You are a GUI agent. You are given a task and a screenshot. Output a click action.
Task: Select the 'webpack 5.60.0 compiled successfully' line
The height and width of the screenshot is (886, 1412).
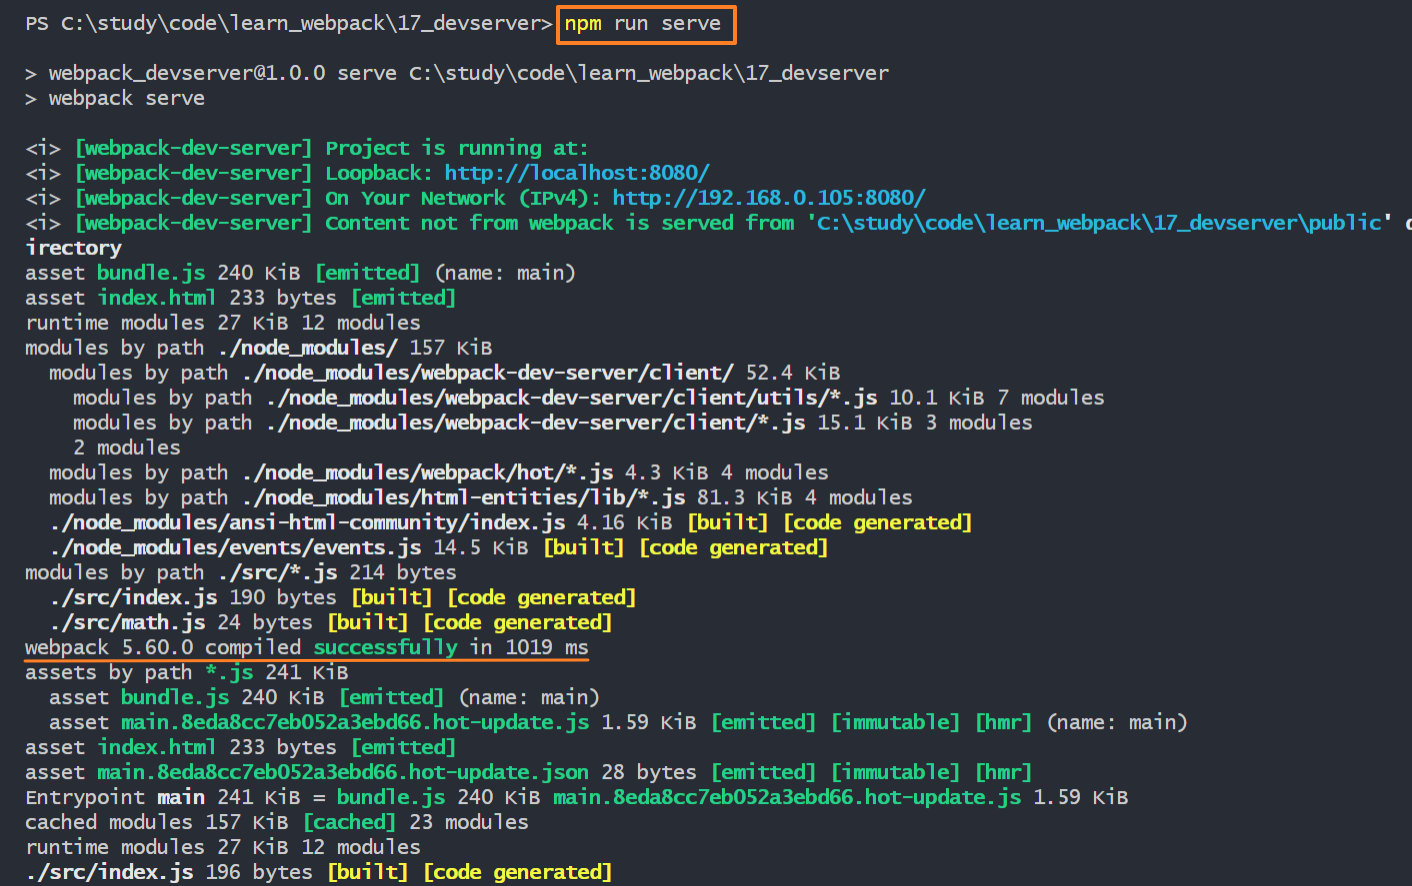tap(306, 648)
